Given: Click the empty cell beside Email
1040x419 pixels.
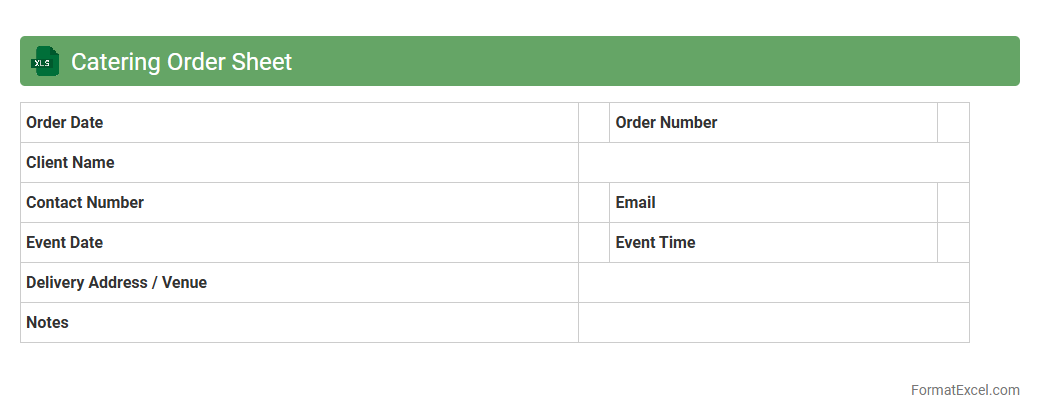Looking at the screenshot, I should tap(953, 203).
